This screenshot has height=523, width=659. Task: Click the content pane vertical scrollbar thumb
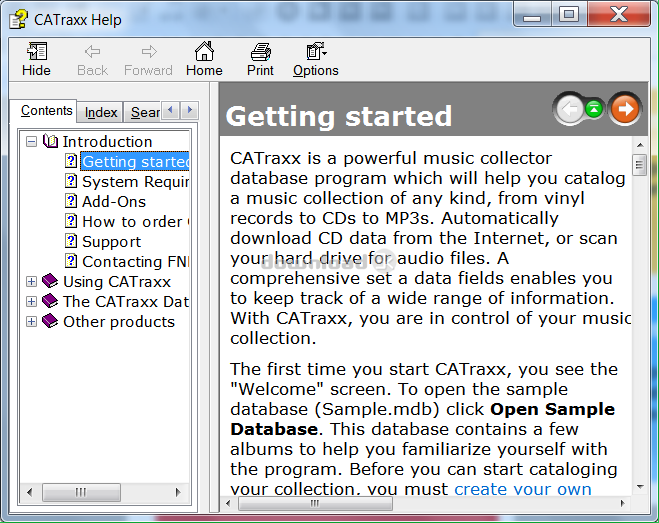click(x=639, y=165)
